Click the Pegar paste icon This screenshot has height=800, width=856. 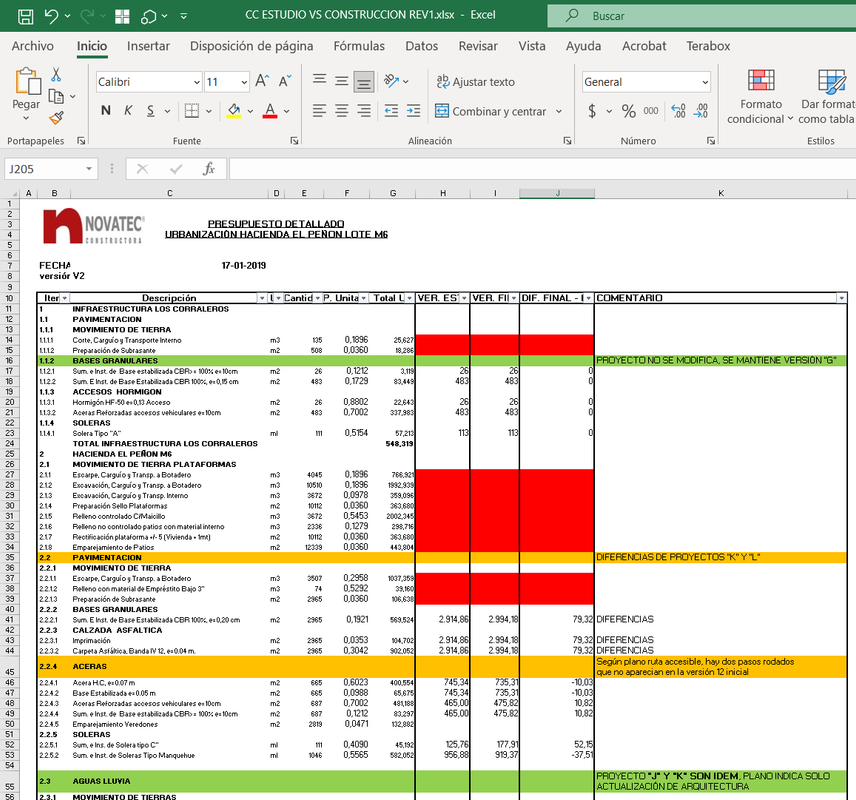click(27, 81)
